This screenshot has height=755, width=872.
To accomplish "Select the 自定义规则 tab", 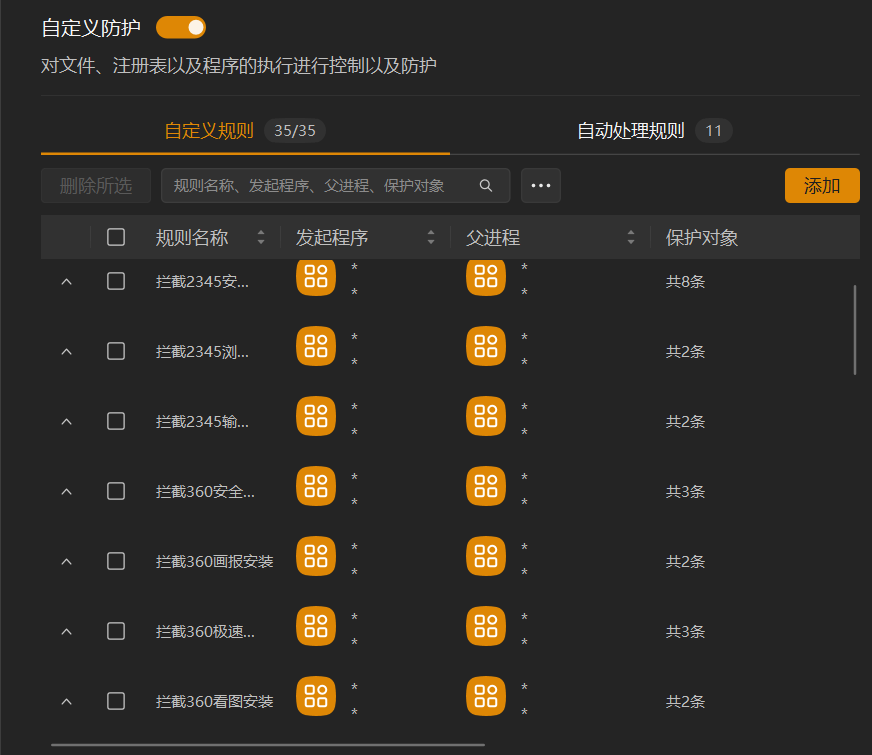I will pyautogui.click(x=209, y=131).
